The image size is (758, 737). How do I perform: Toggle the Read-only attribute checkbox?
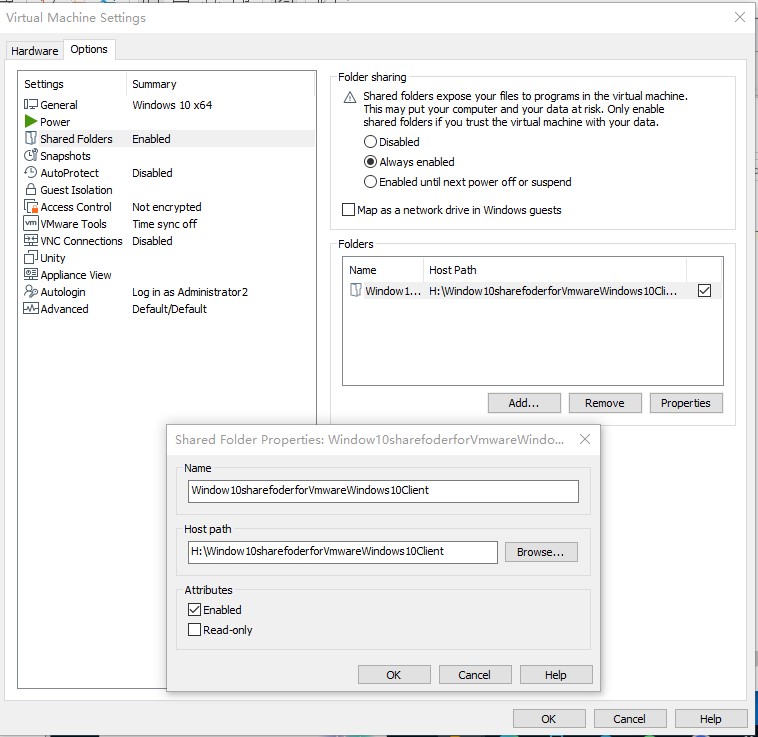point(195,630)
